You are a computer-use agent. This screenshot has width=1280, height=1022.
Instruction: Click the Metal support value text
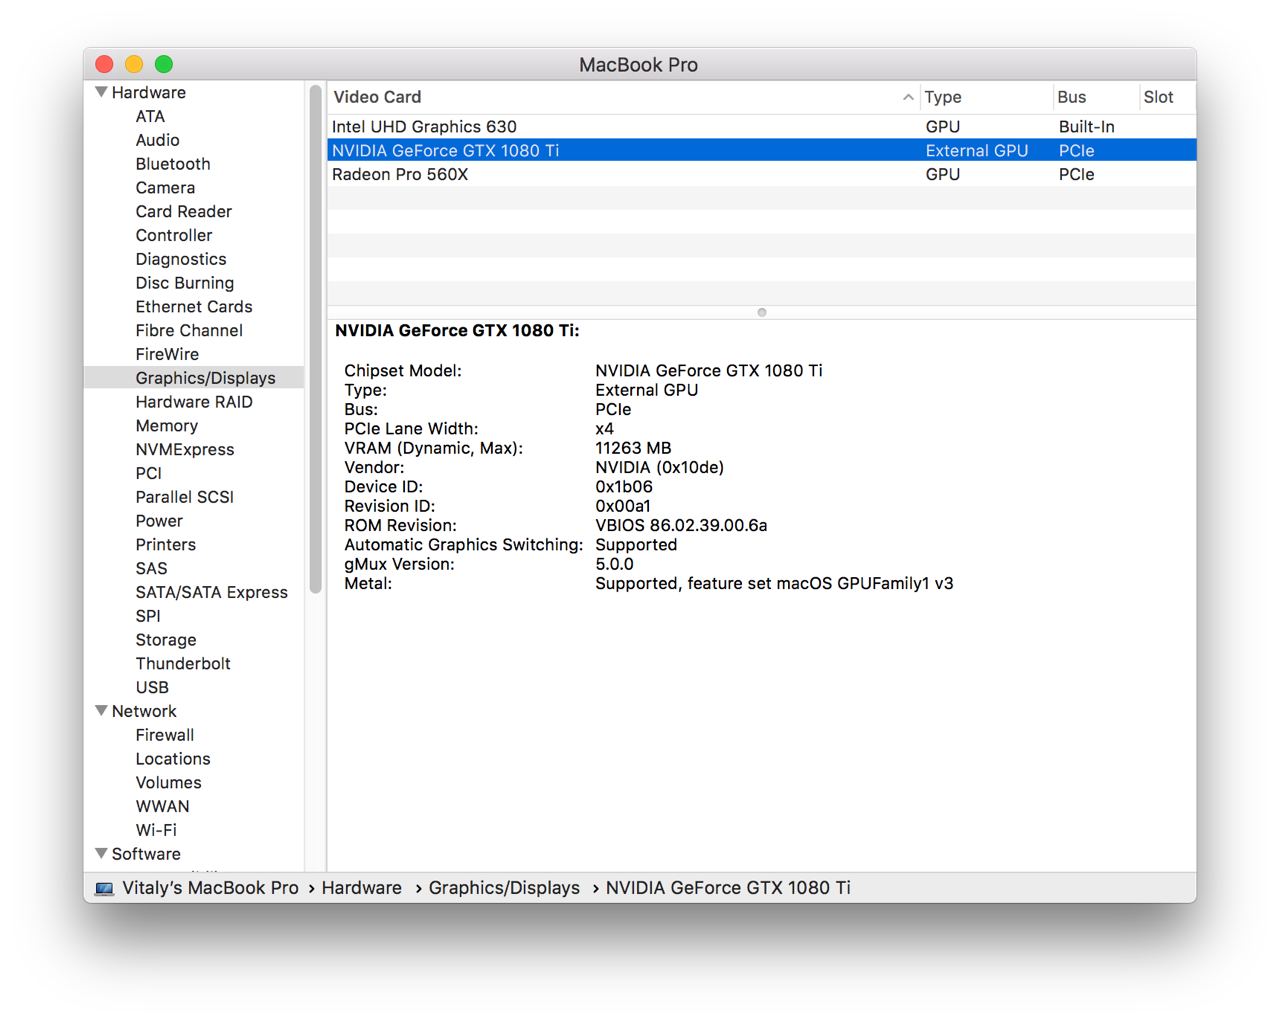coord(774,583)
